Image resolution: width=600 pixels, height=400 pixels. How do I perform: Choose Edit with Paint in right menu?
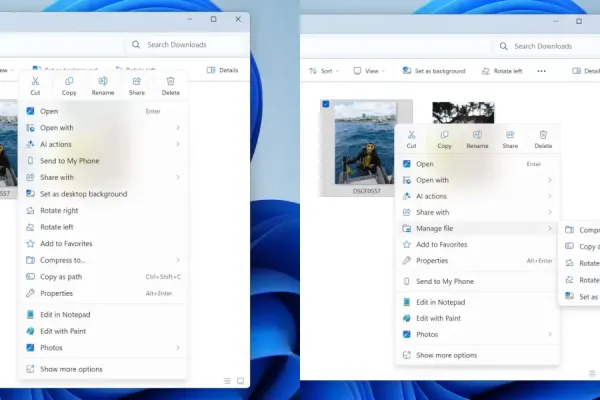point(477,318)
